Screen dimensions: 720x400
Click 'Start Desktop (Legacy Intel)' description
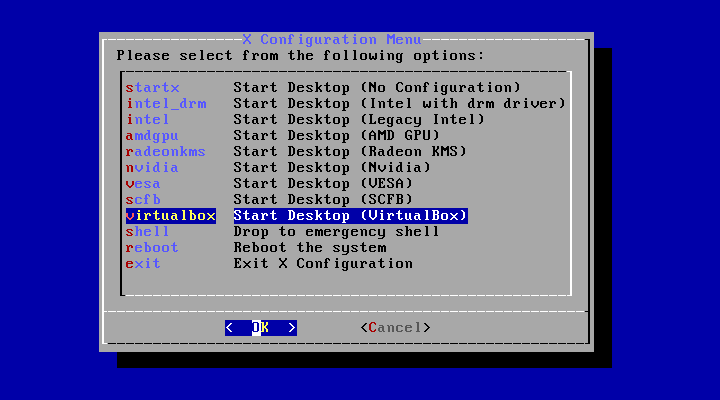[x=359, y=119]
